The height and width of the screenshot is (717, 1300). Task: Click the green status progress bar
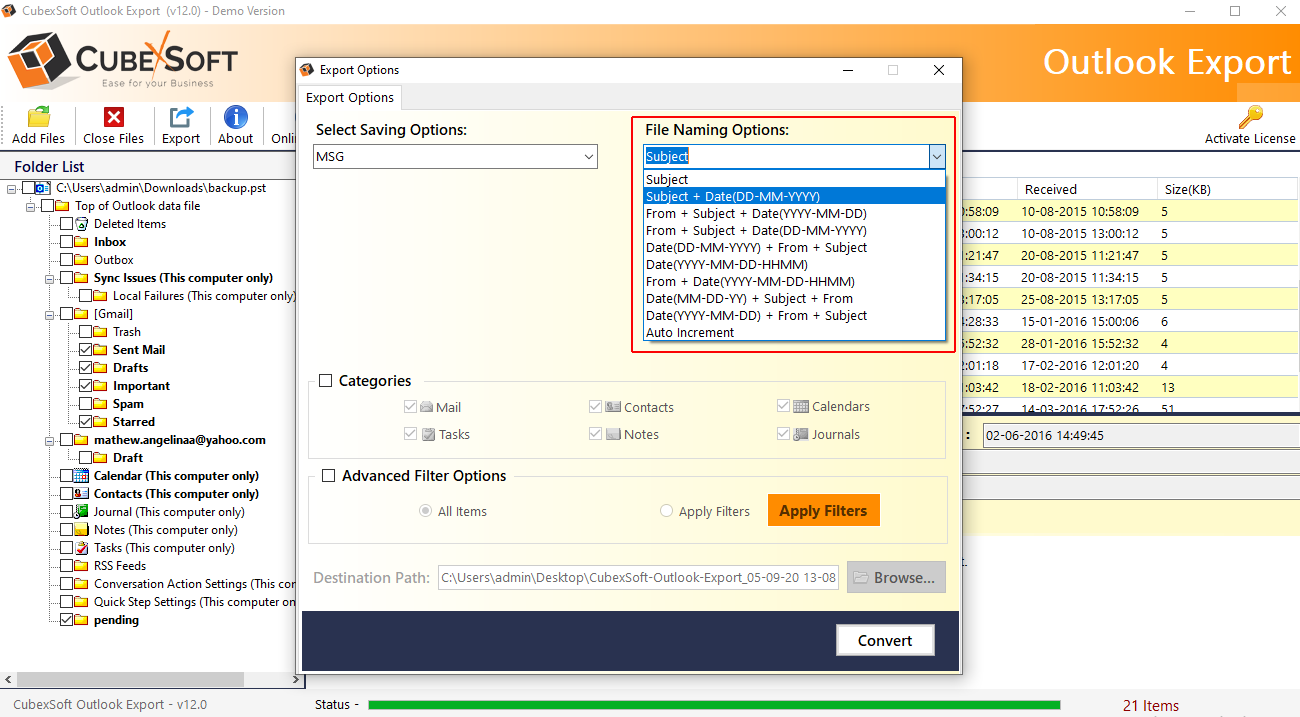point(714,705)
